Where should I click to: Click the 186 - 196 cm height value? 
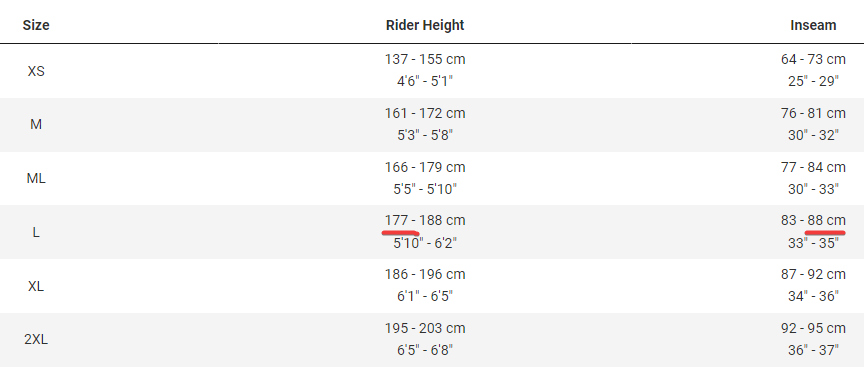click(425, 275)
